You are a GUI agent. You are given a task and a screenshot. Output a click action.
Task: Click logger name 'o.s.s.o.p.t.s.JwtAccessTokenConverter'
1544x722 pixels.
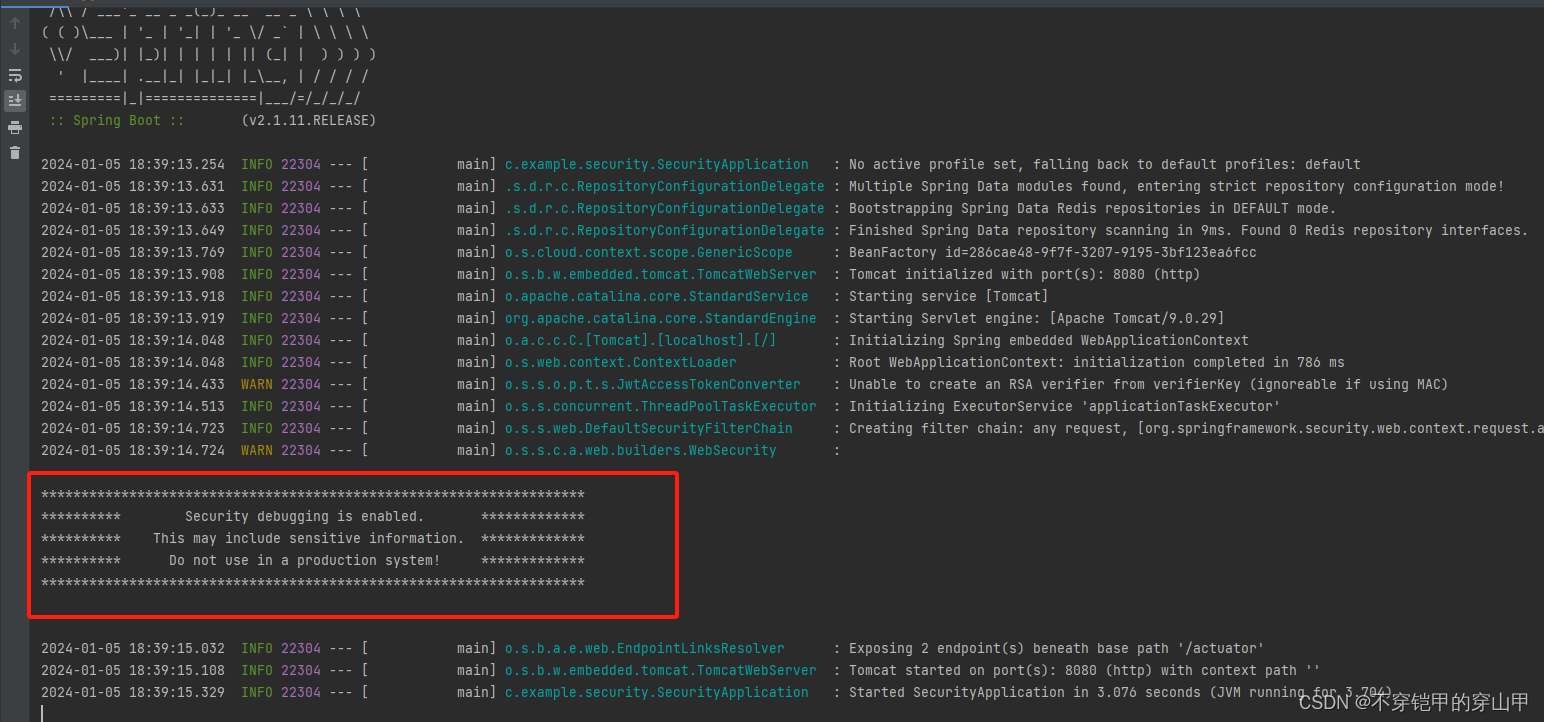(x=652, y=384)
